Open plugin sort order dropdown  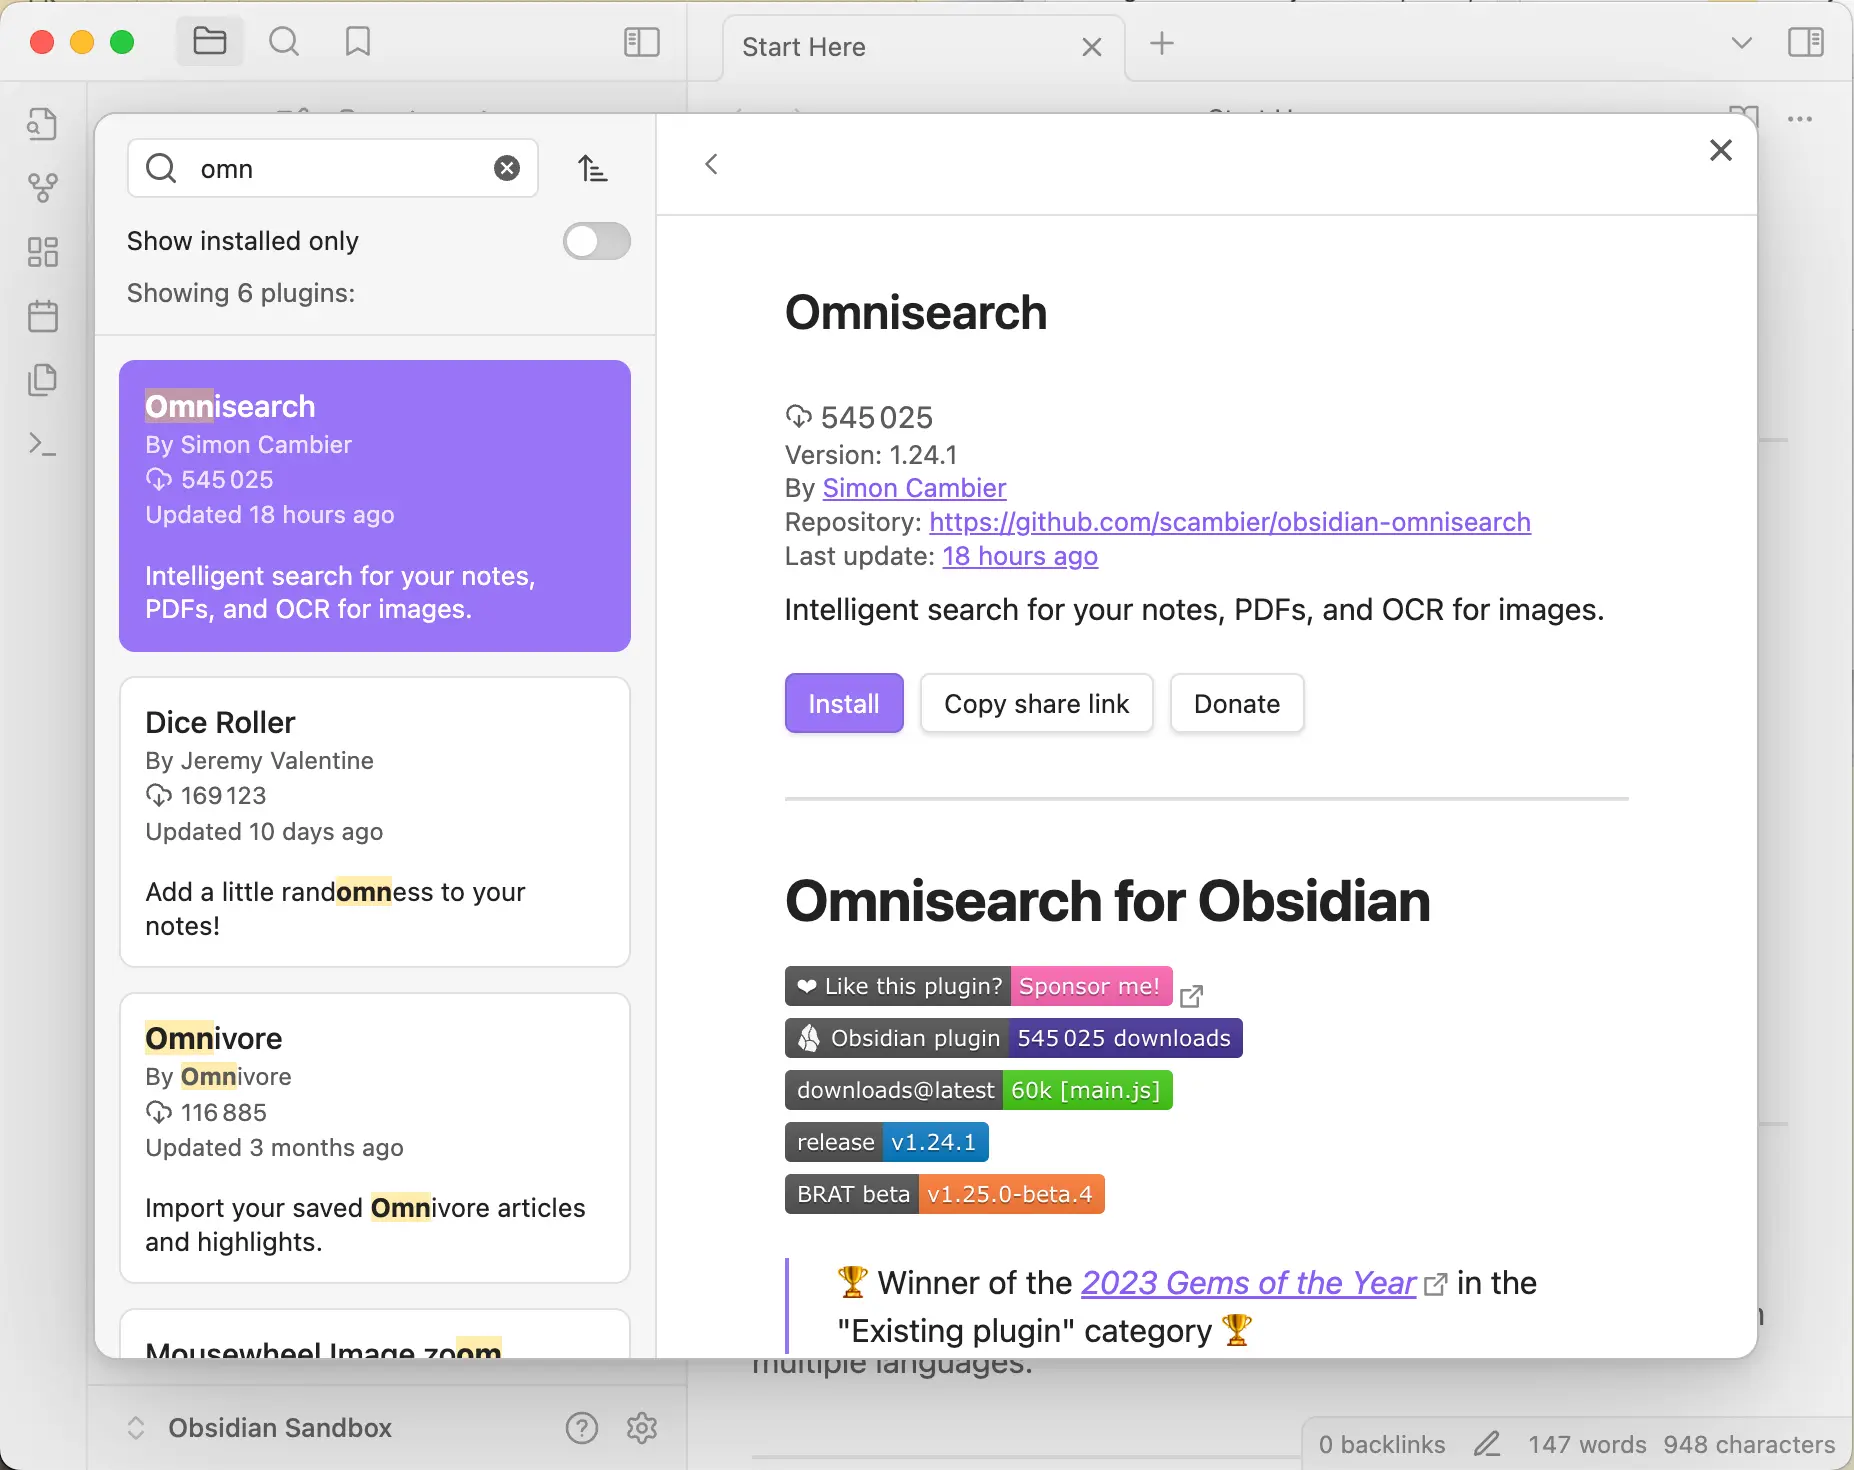(x=592, y=168)
